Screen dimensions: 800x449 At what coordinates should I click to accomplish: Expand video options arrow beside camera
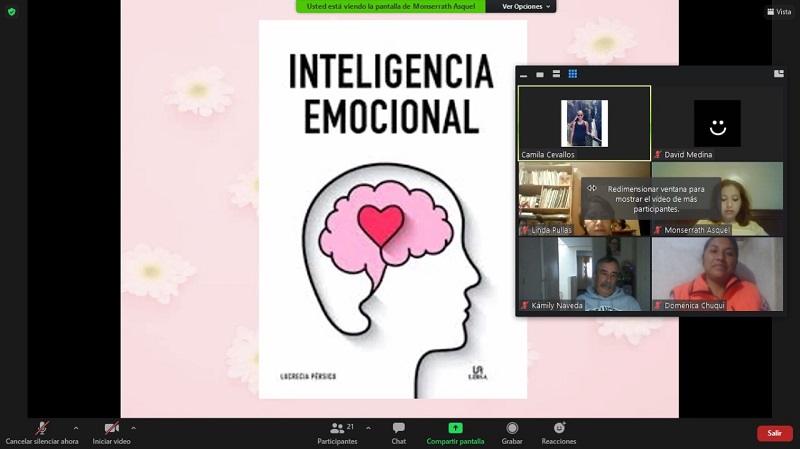133,428
